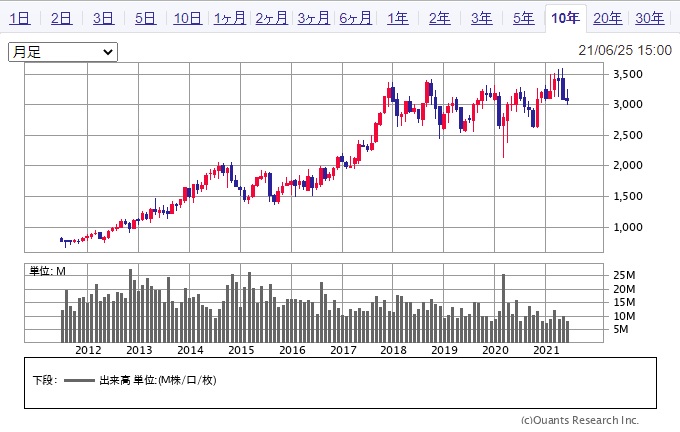Click the 出来高 単位:(M株/口/枚) legend text
This screenshot has height=432, width=680.
pyautogui.click(x=158, y=380)
